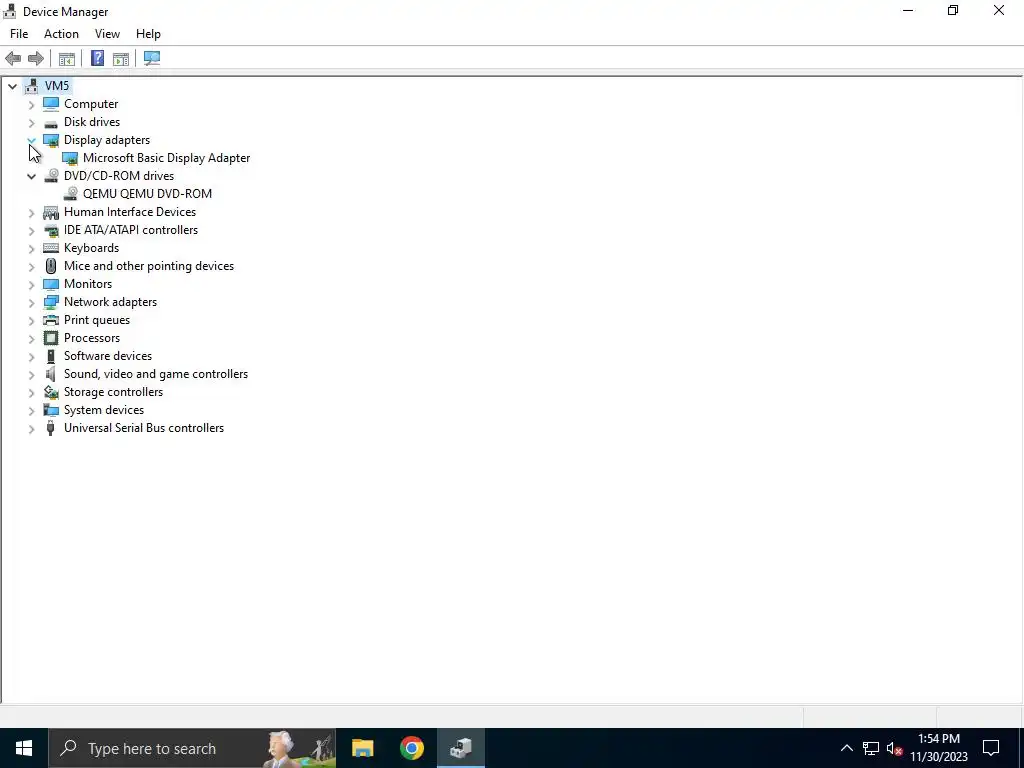This screenshot has height=768, width=1024.
Task: Collapse the Display adapters category arrow
Action: click(31, 140)
